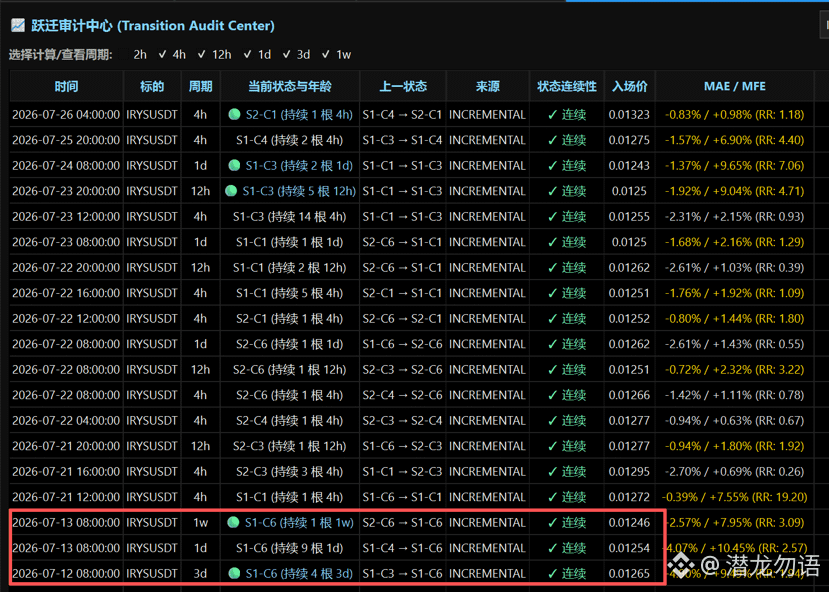Screen dimensions: 829x592
Task: Click the 2026-07-24 08:00:00 time cell
Action: (x=66, y=165)
